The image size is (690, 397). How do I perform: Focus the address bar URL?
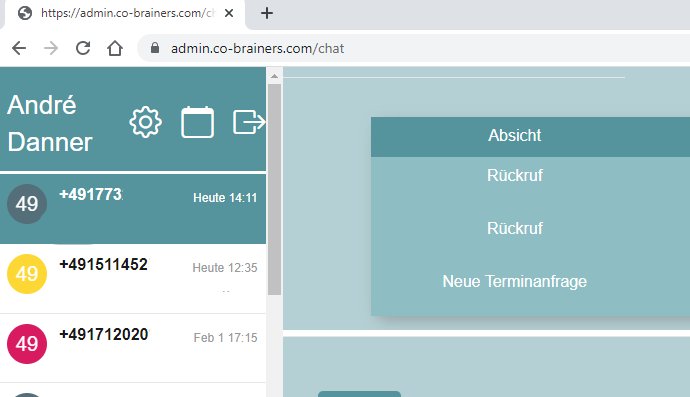[x=257, y=48]
